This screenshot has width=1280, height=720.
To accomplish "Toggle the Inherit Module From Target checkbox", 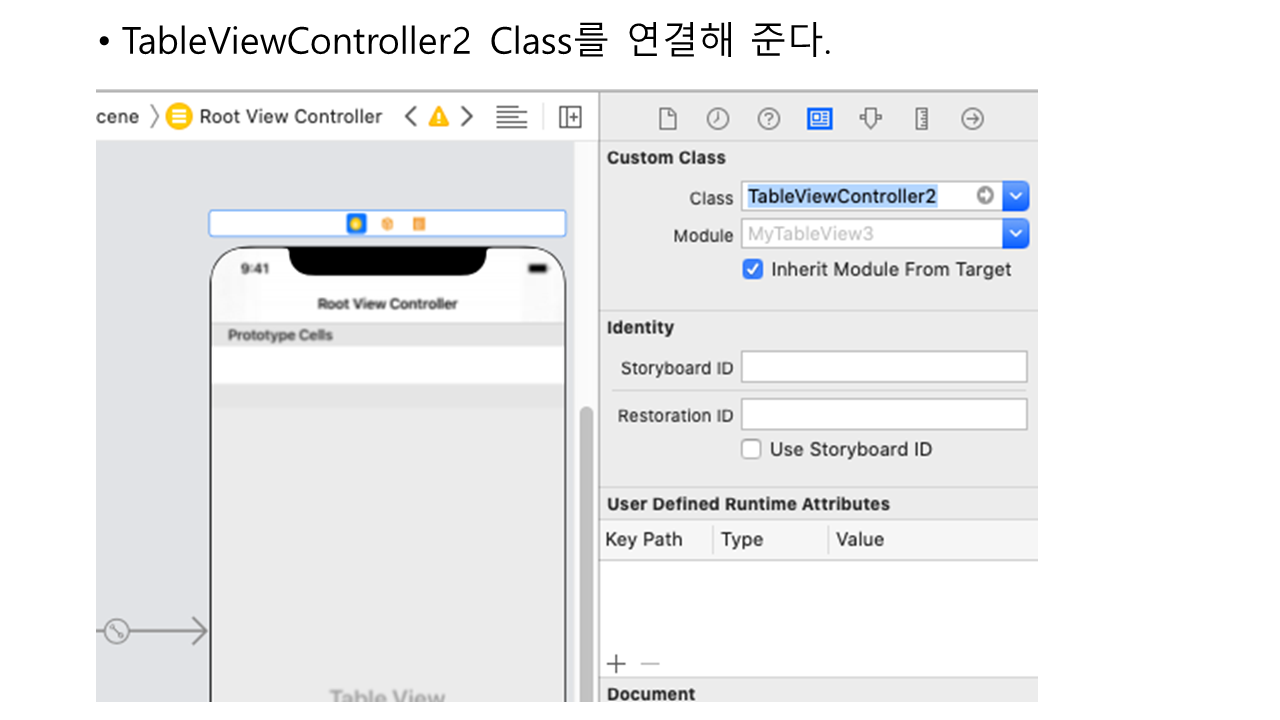I will click(753, 270).
